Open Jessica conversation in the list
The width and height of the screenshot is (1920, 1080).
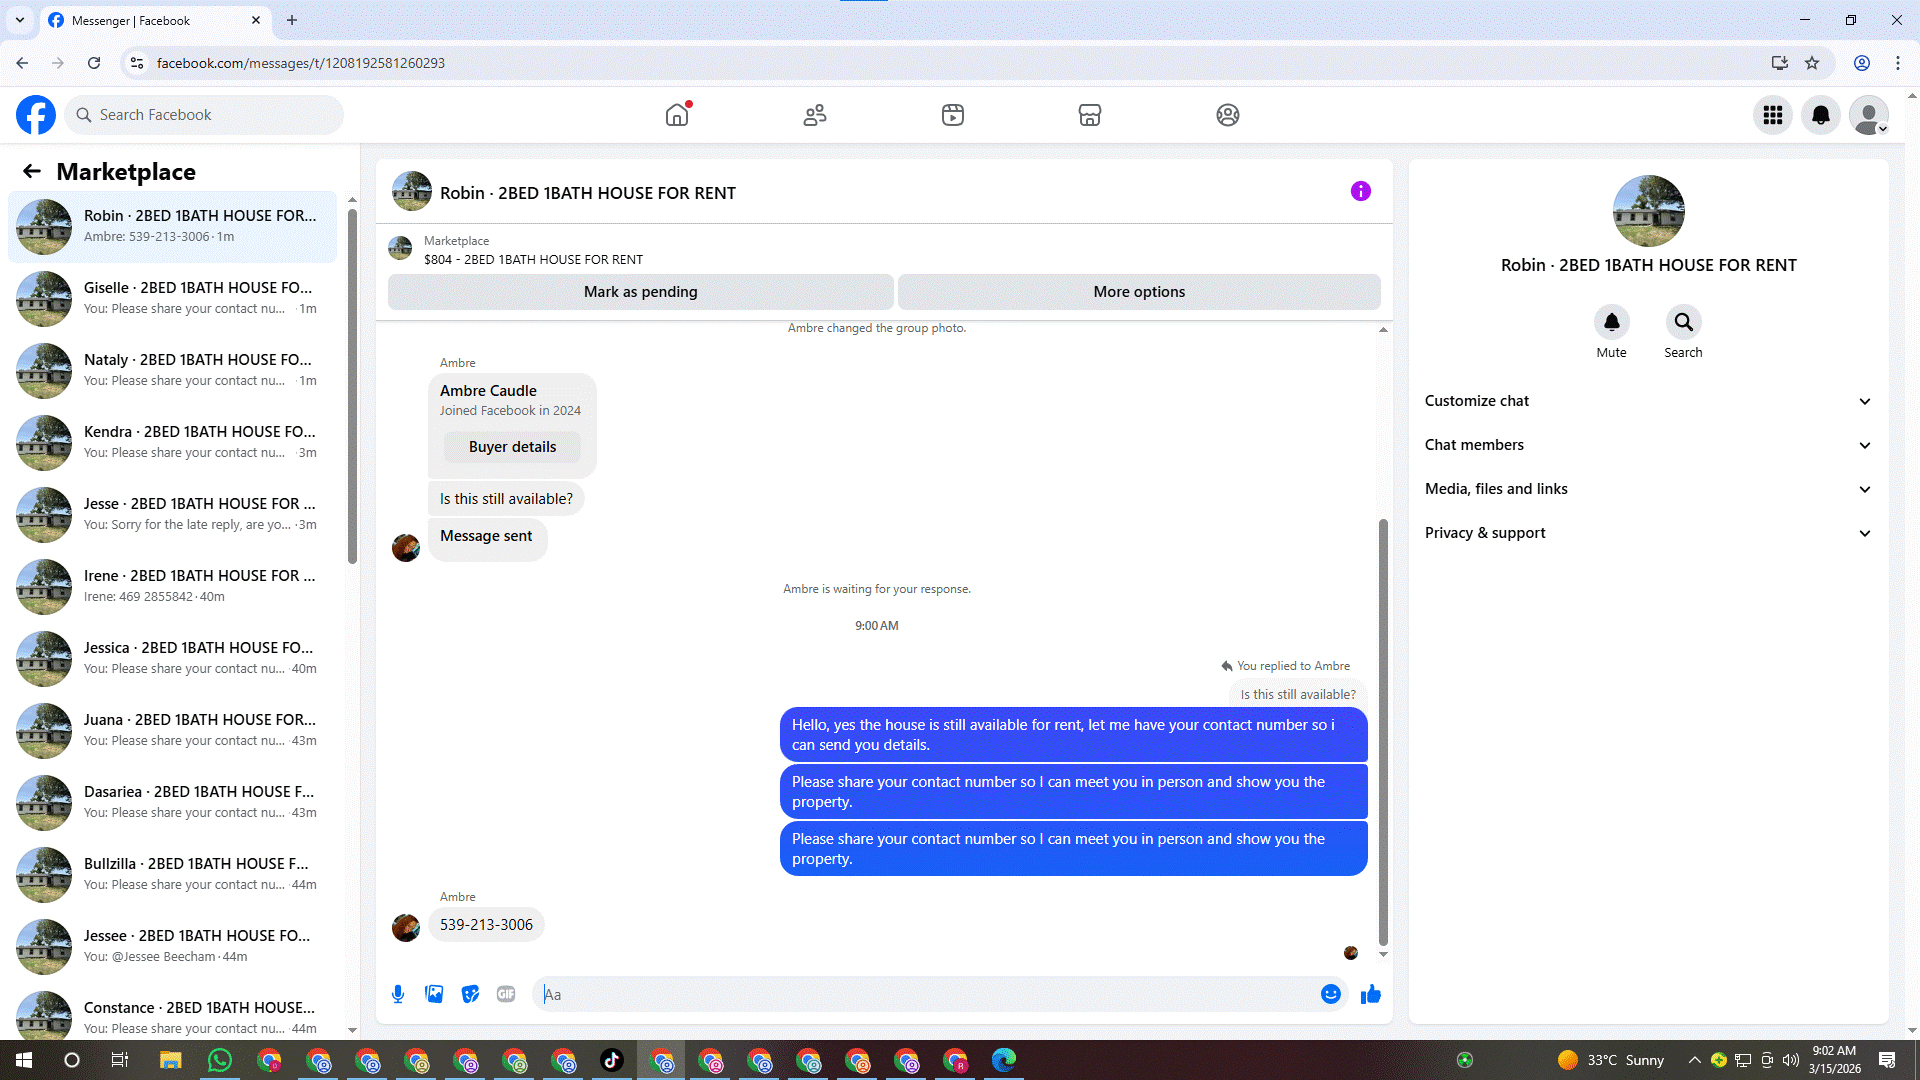pyautogui.click(x=172, y=658)
